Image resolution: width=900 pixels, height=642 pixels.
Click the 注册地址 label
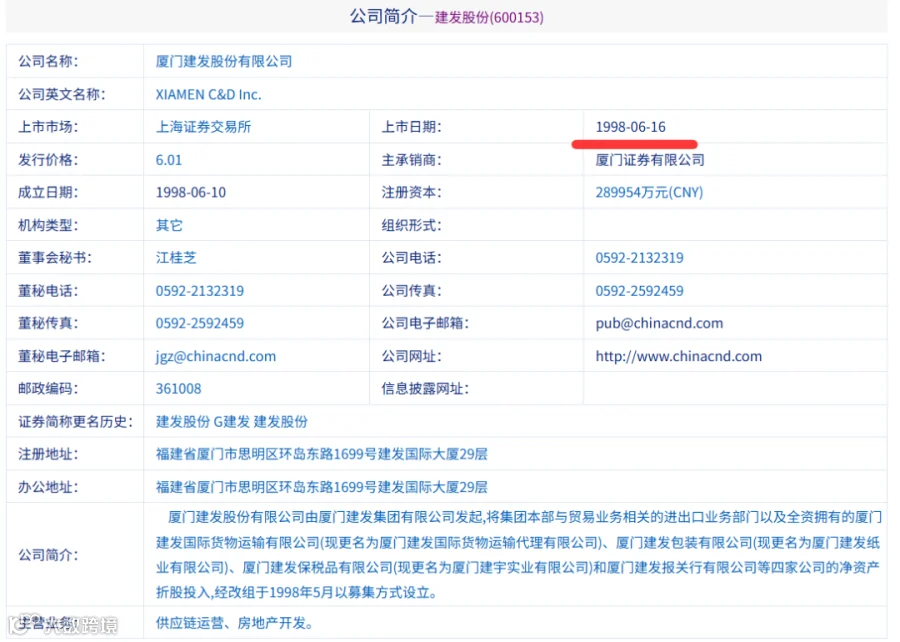48,454
